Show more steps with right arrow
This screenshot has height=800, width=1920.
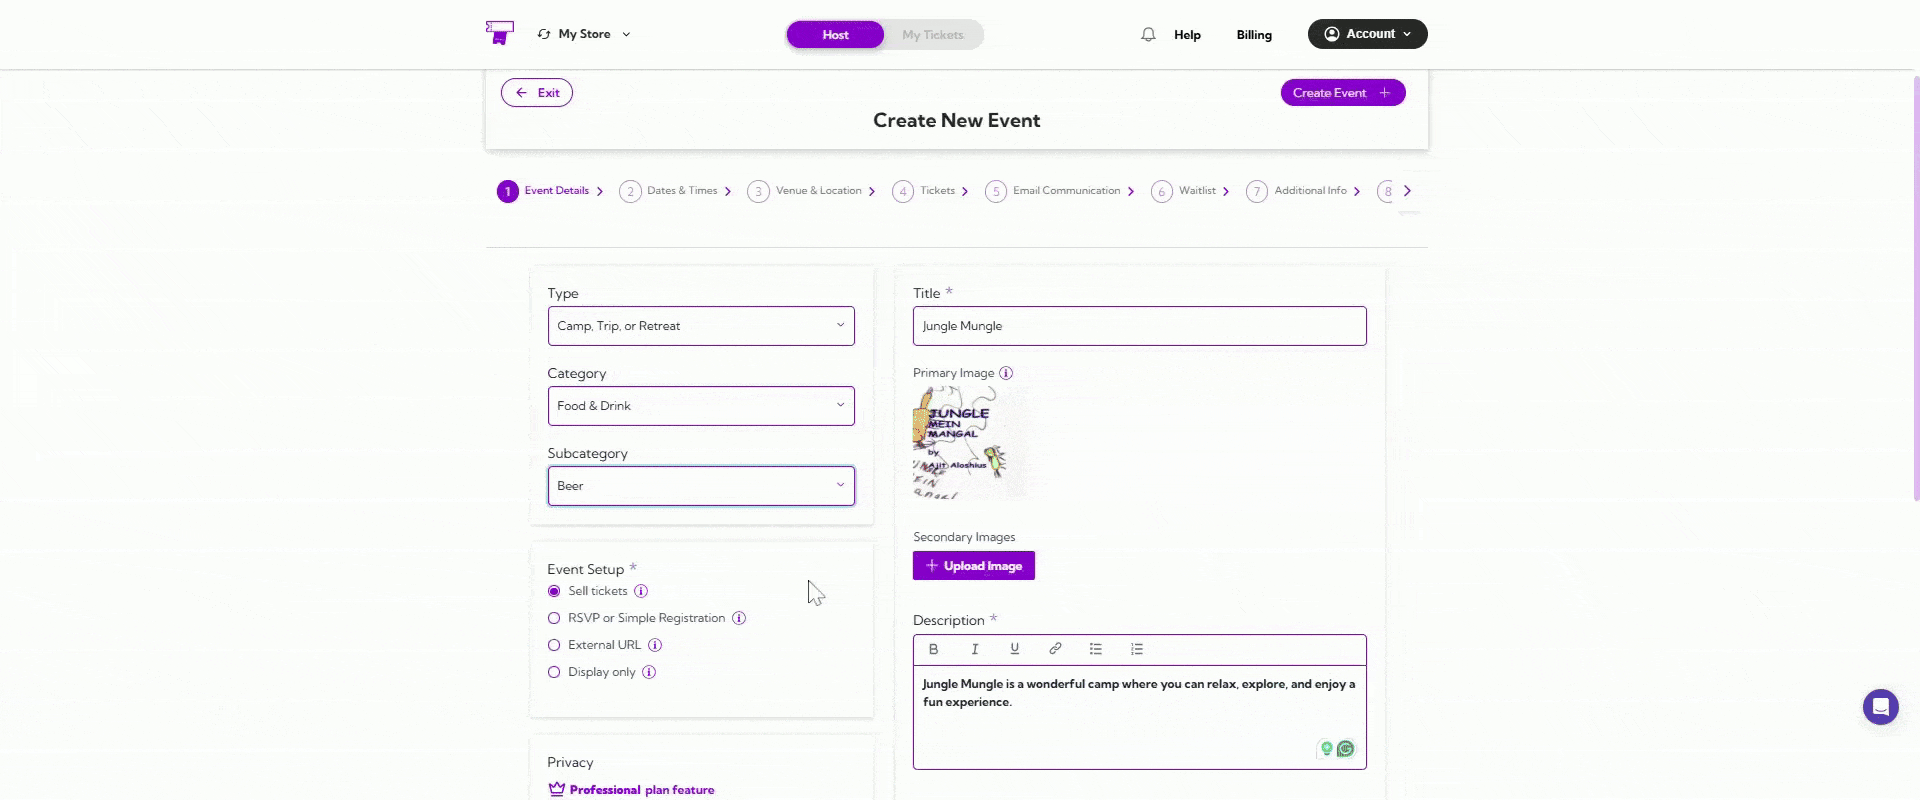[x=1407, y=191]
